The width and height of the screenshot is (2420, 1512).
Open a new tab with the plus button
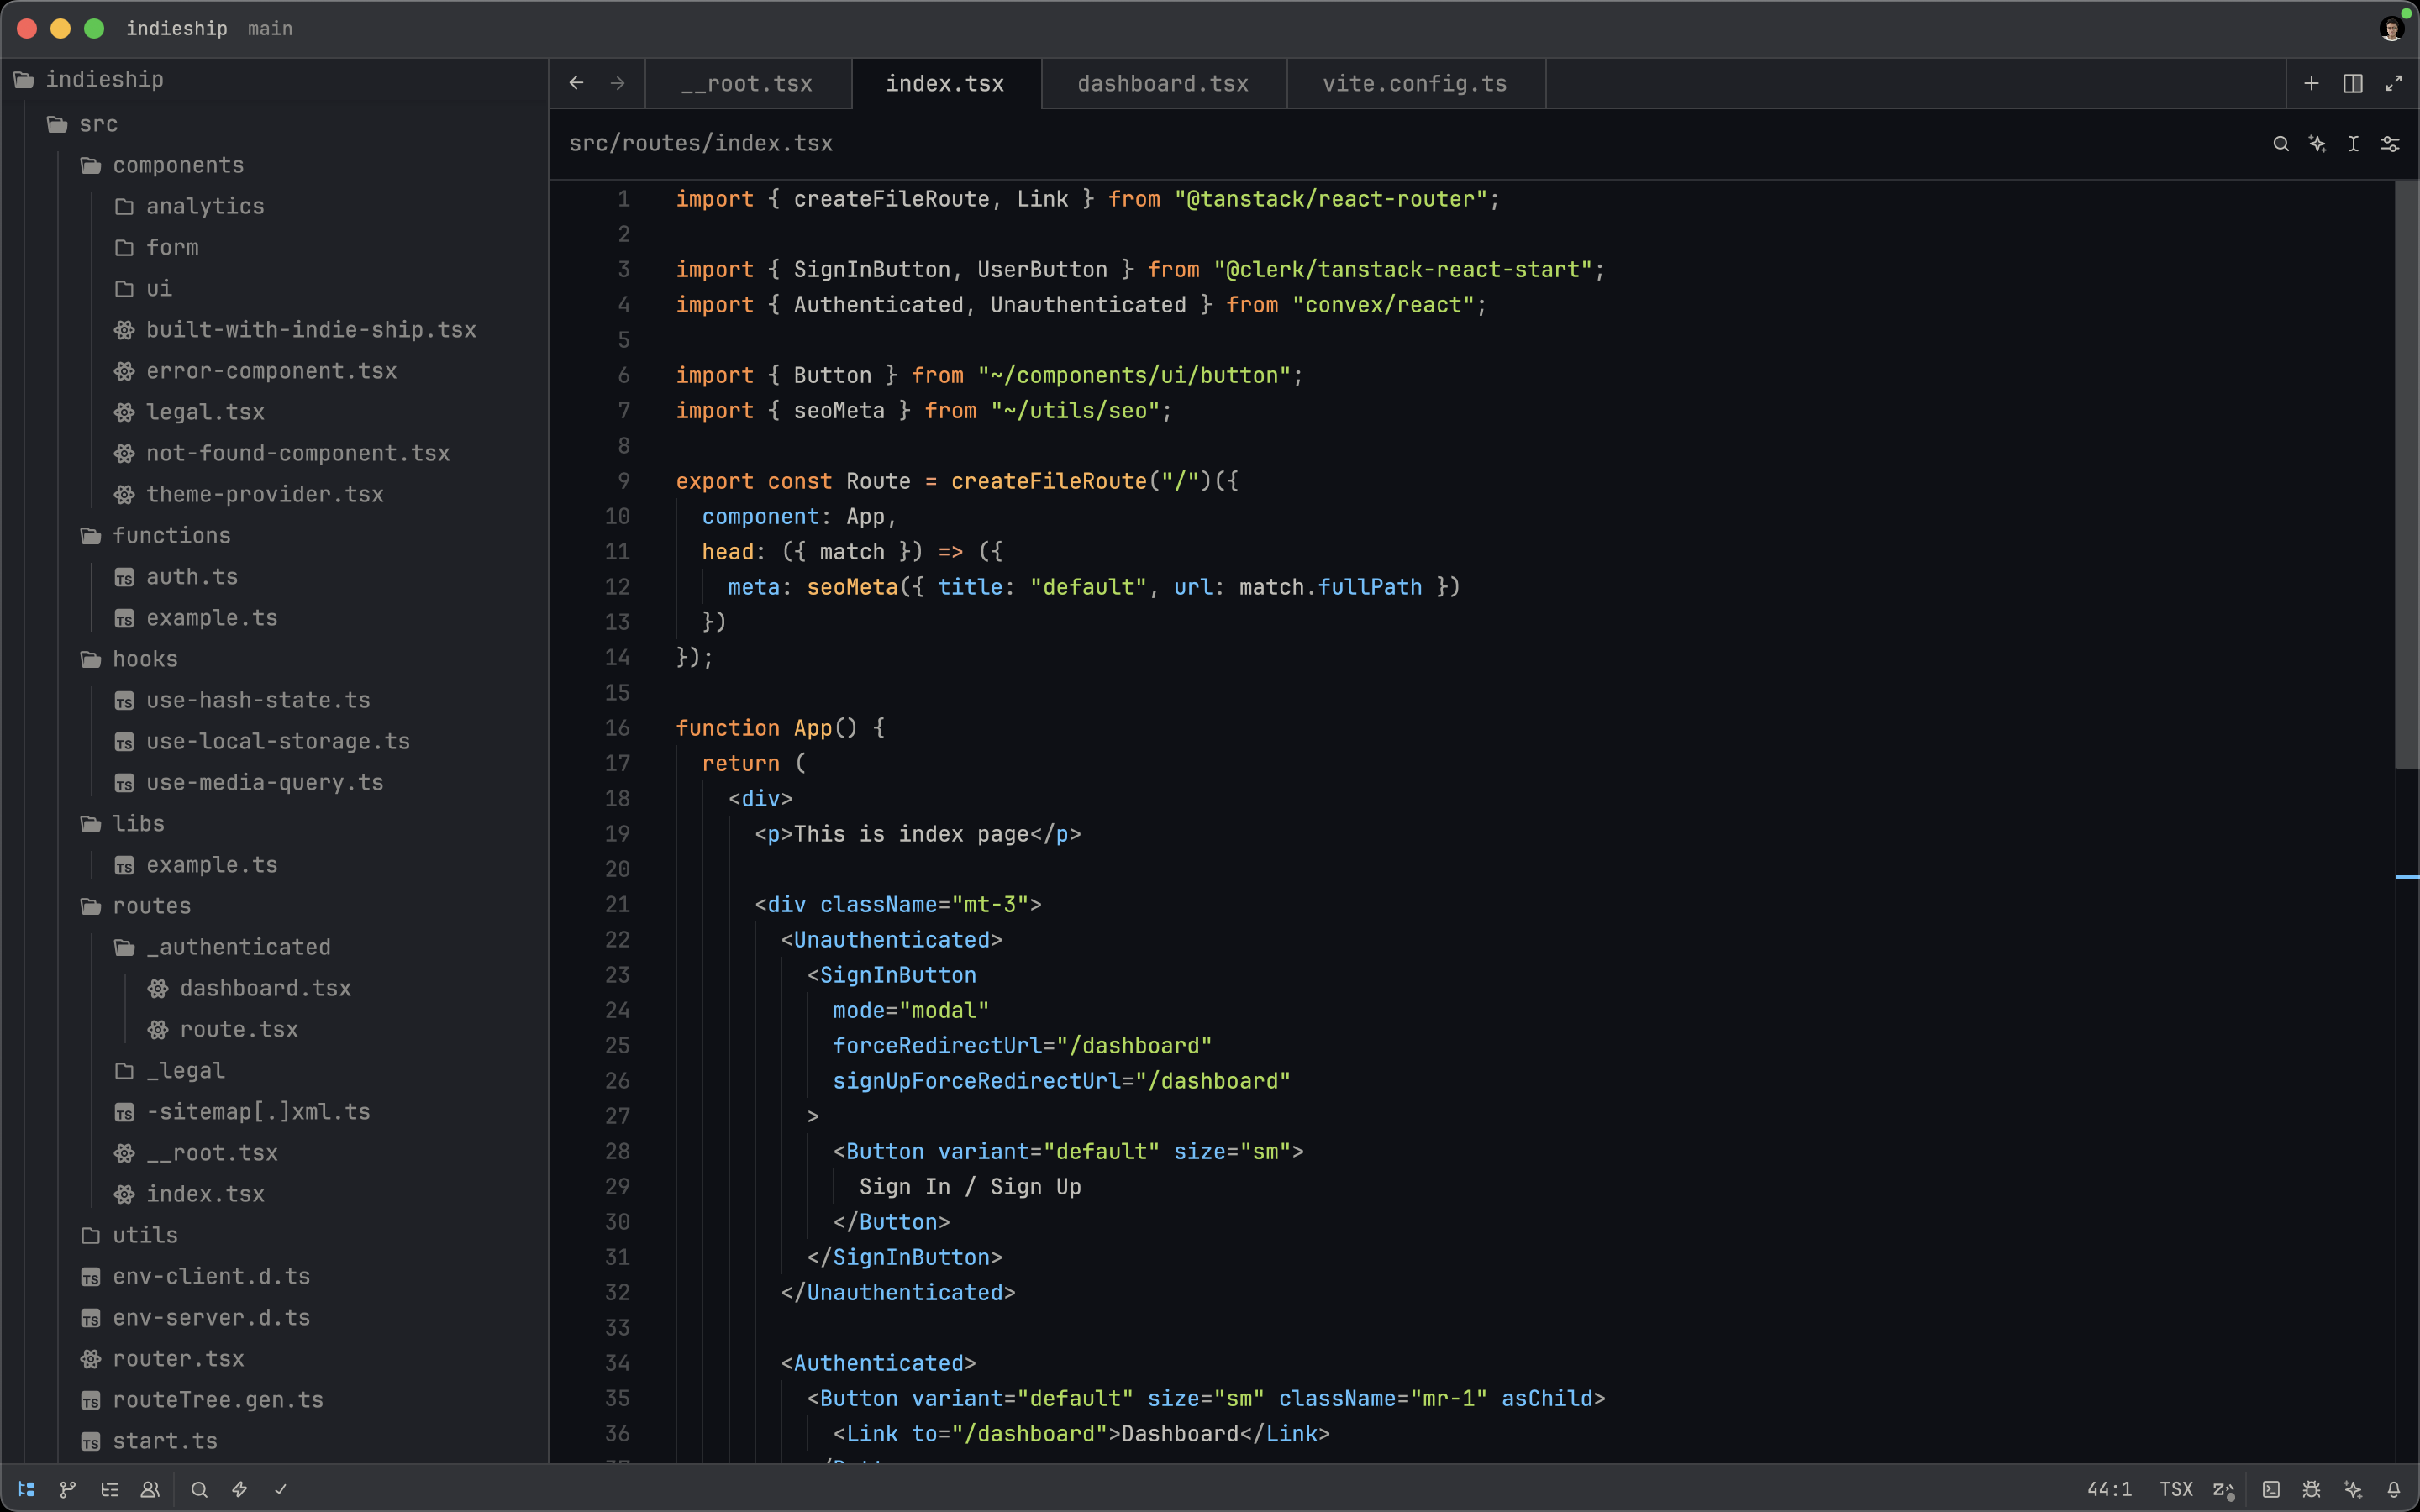tap(2312, 83)
